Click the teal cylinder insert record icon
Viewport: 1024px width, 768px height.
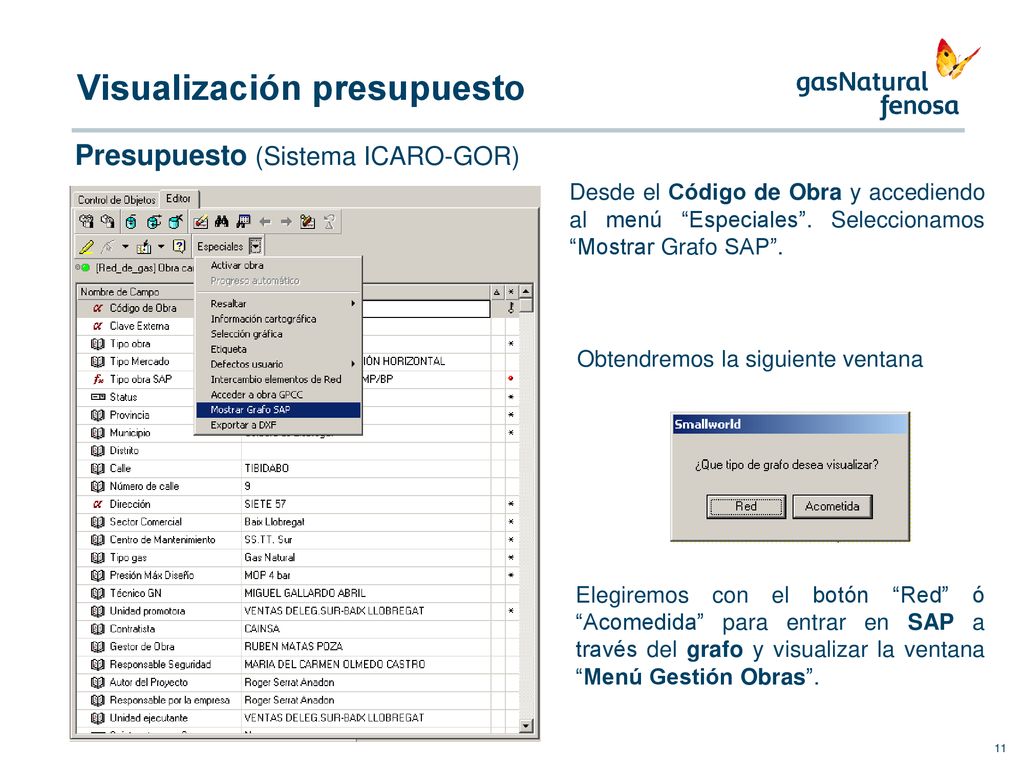point(131,222)
